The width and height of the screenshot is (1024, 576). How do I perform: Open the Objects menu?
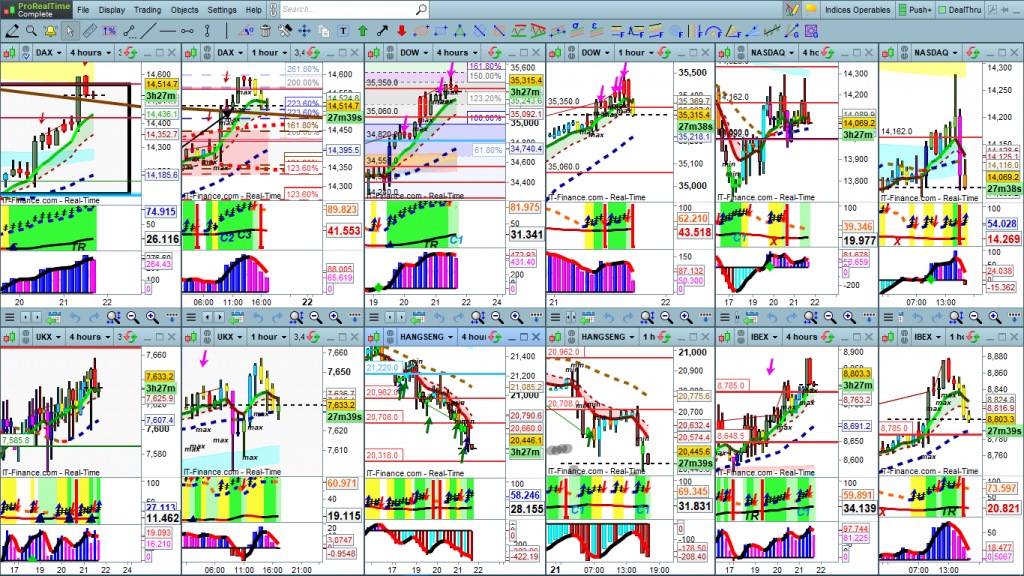pos(184,9)
